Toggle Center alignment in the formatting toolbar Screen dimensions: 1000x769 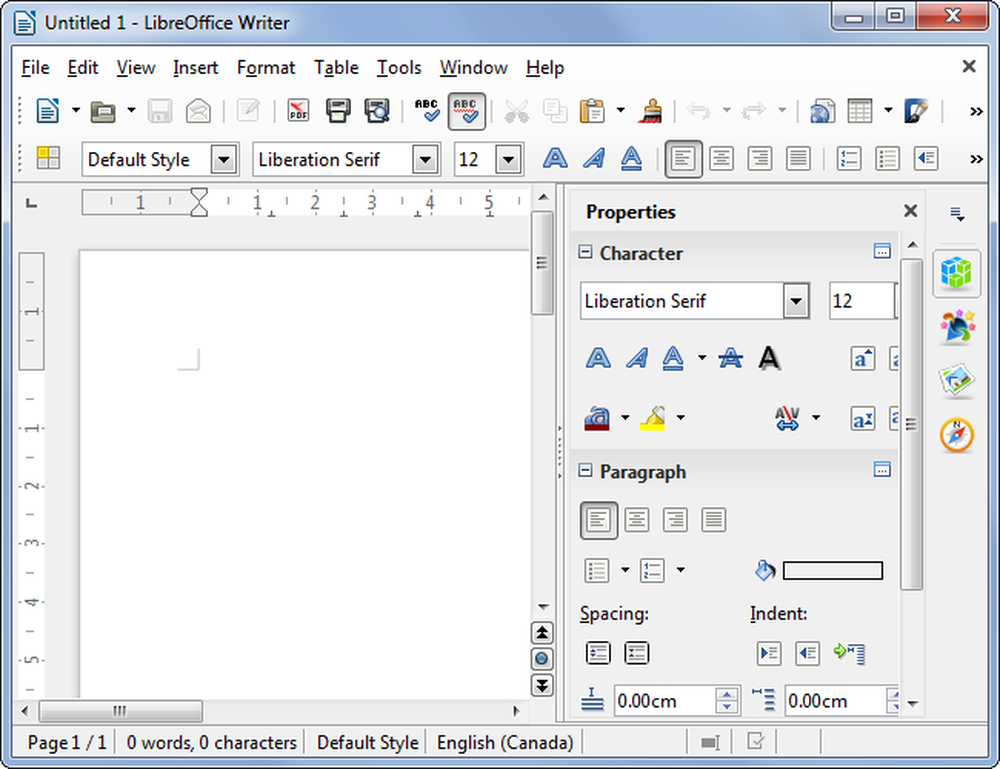point(721,158)
